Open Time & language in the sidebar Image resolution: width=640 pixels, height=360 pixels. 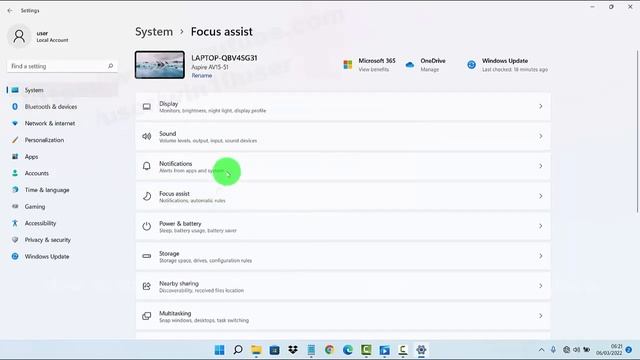tap(62, 190)
